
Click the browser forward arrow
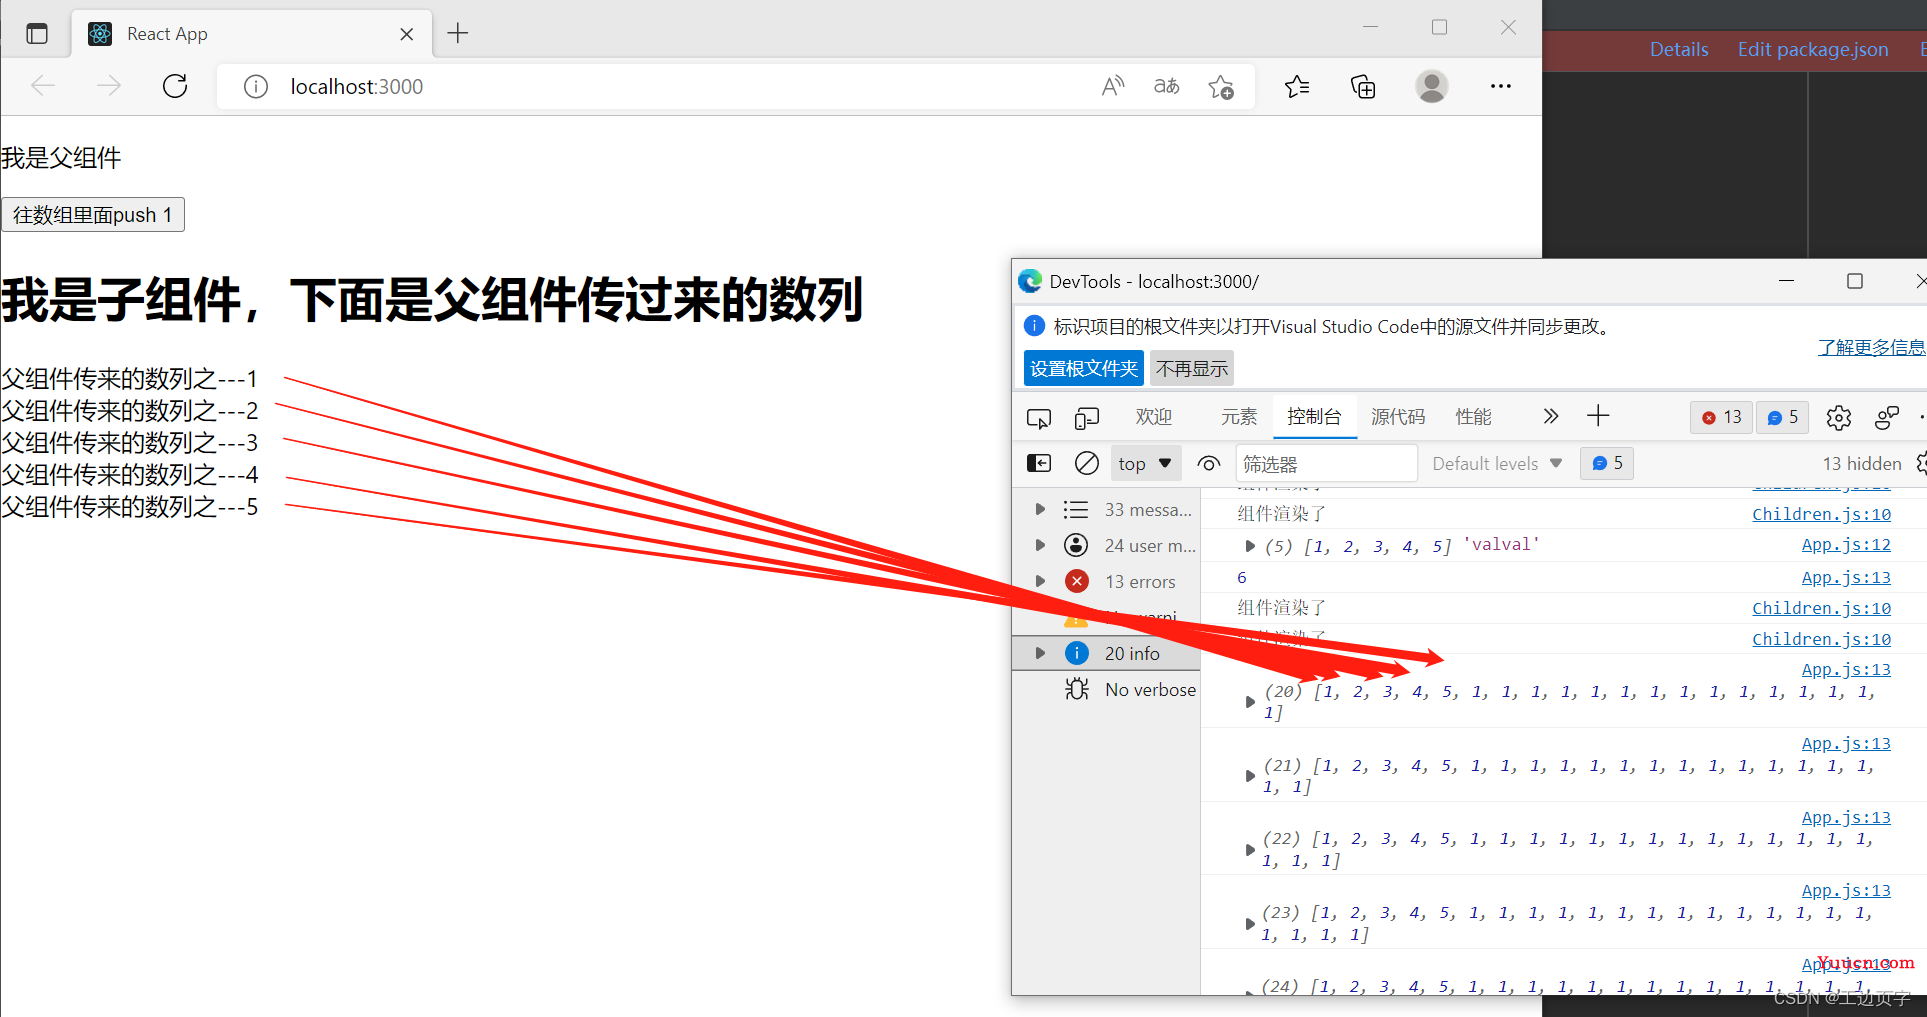tap(109, 86)
